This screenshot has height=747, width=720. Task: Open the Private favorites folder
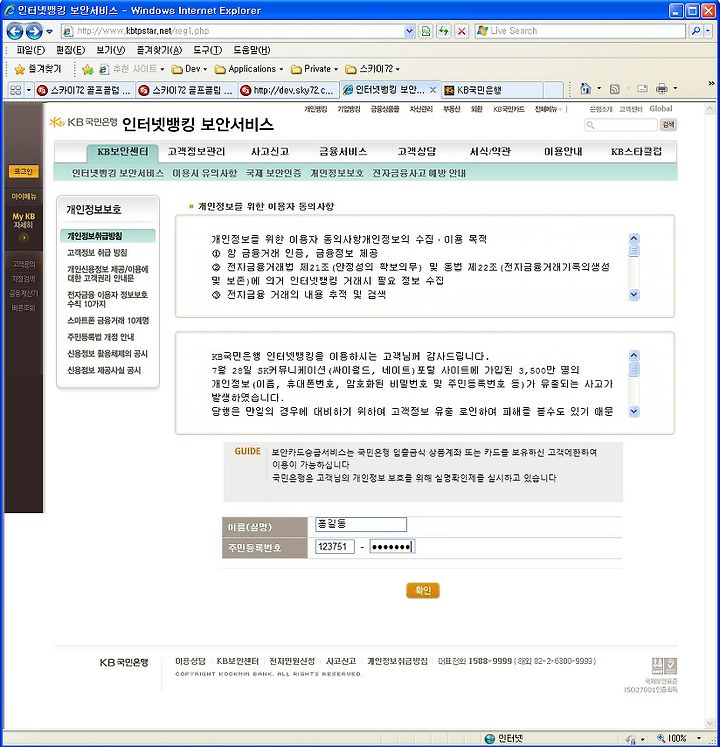[314, 69]
